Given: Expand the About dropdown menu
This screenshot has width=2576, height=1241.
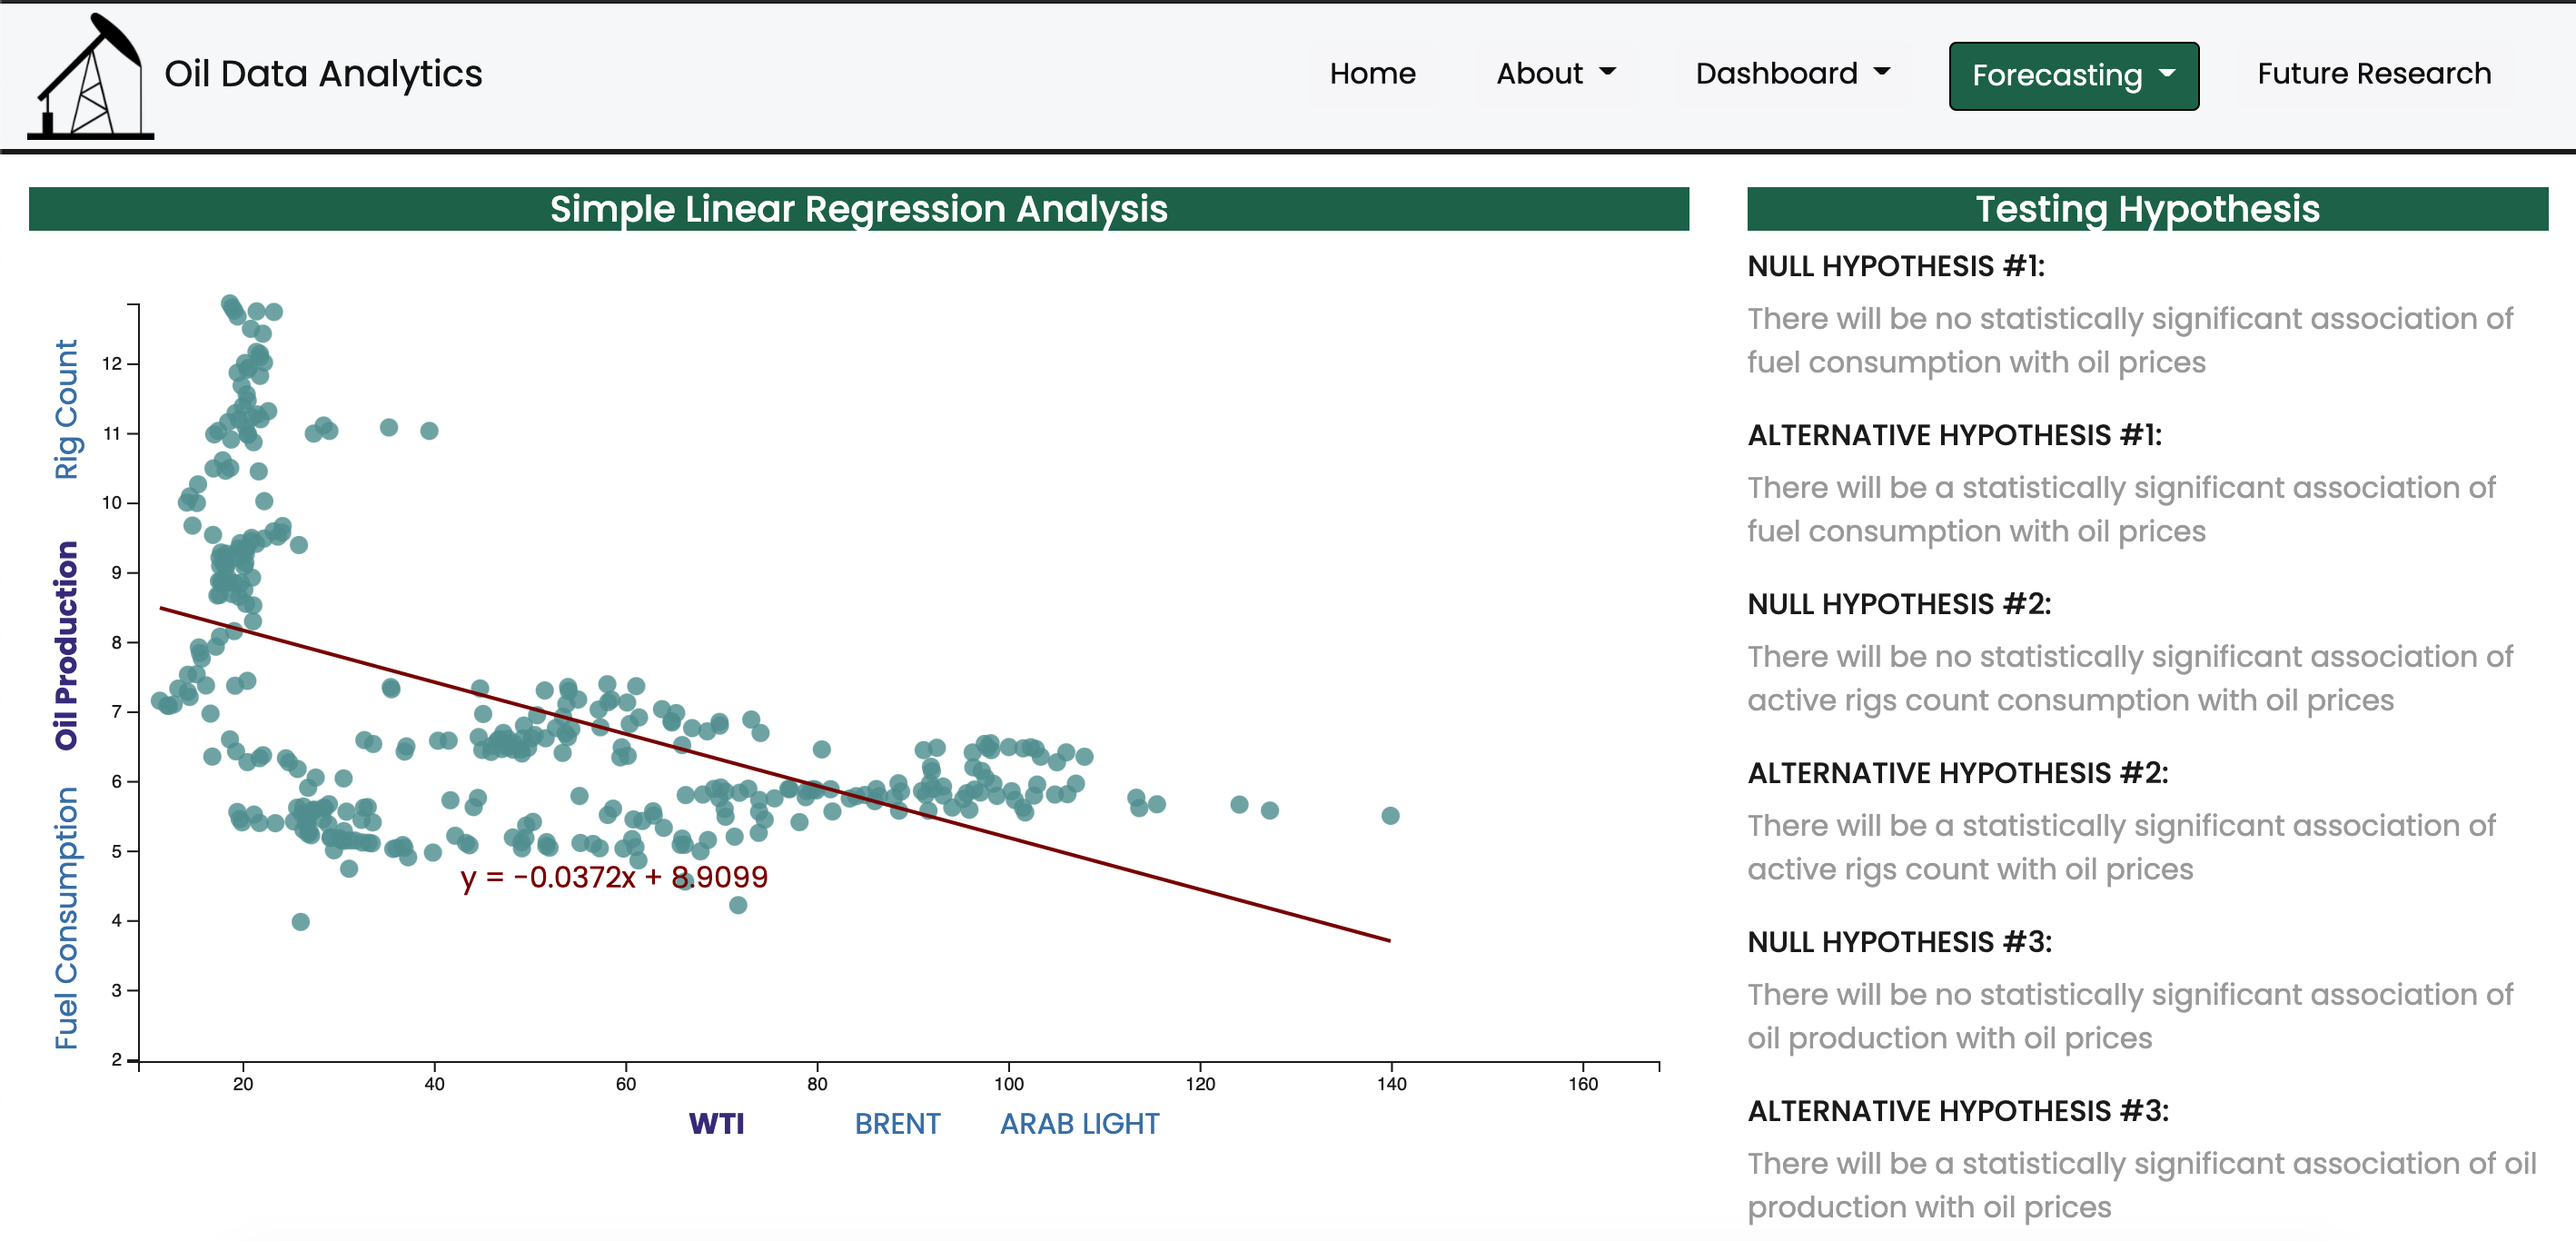Looking at the screenshot, I should coord(1555,74).
